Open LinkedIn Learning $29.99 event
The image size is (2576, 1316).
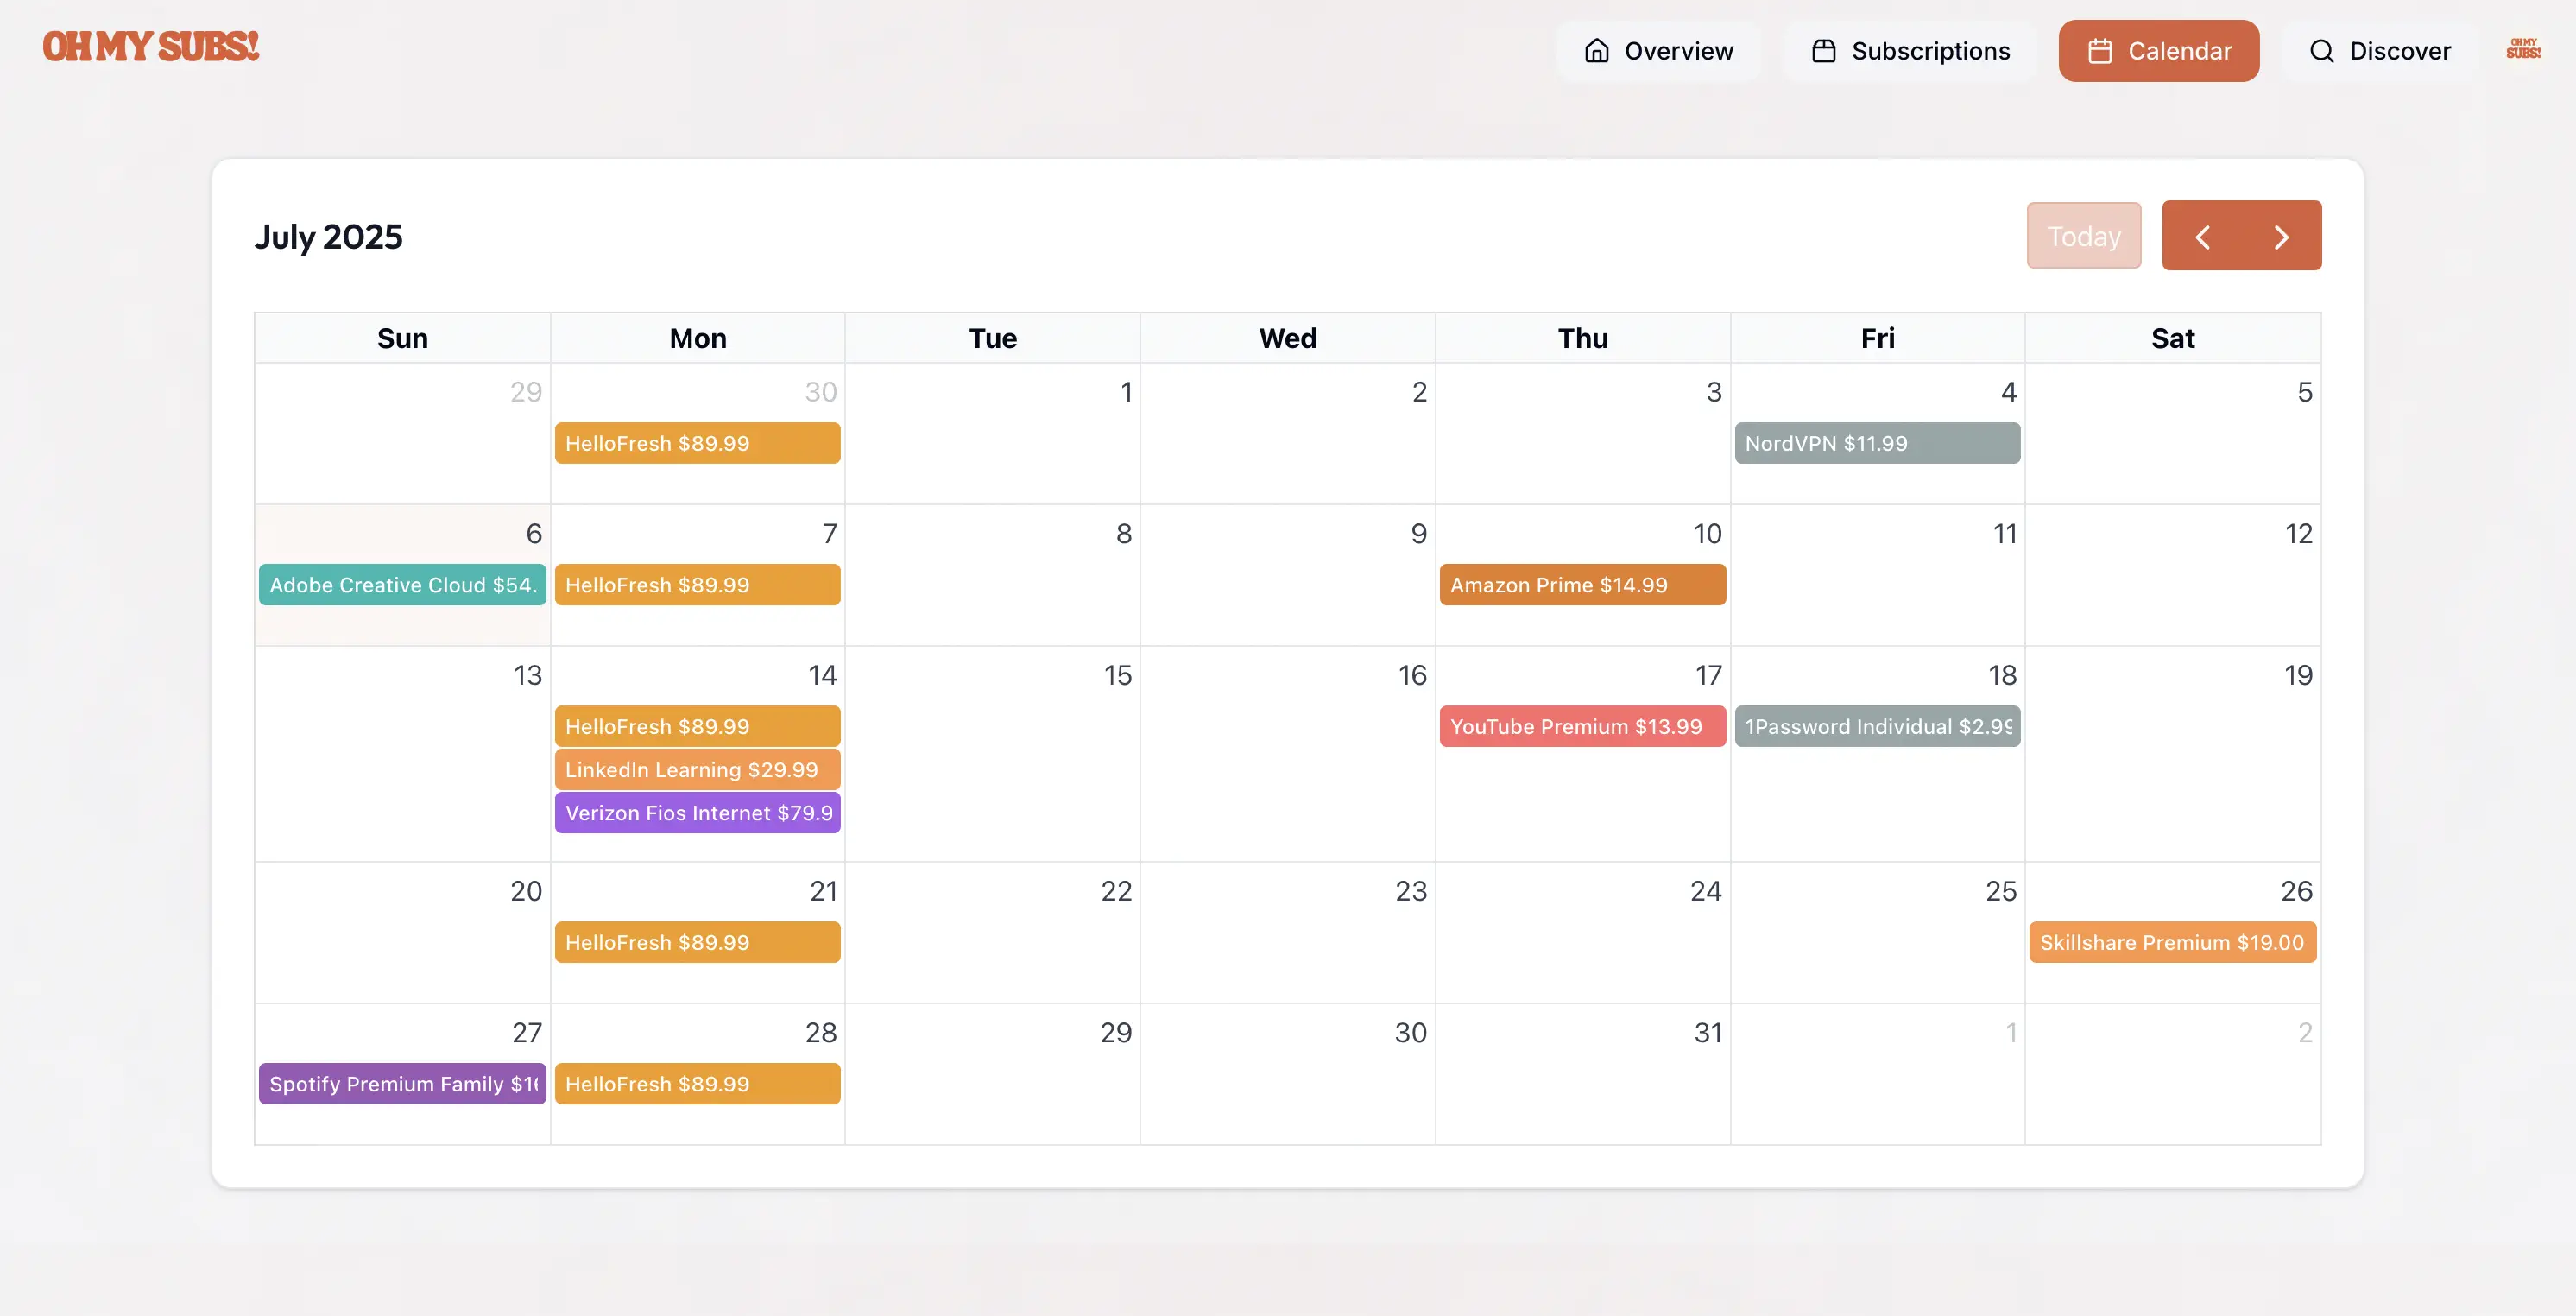click(x=697, y=769)
